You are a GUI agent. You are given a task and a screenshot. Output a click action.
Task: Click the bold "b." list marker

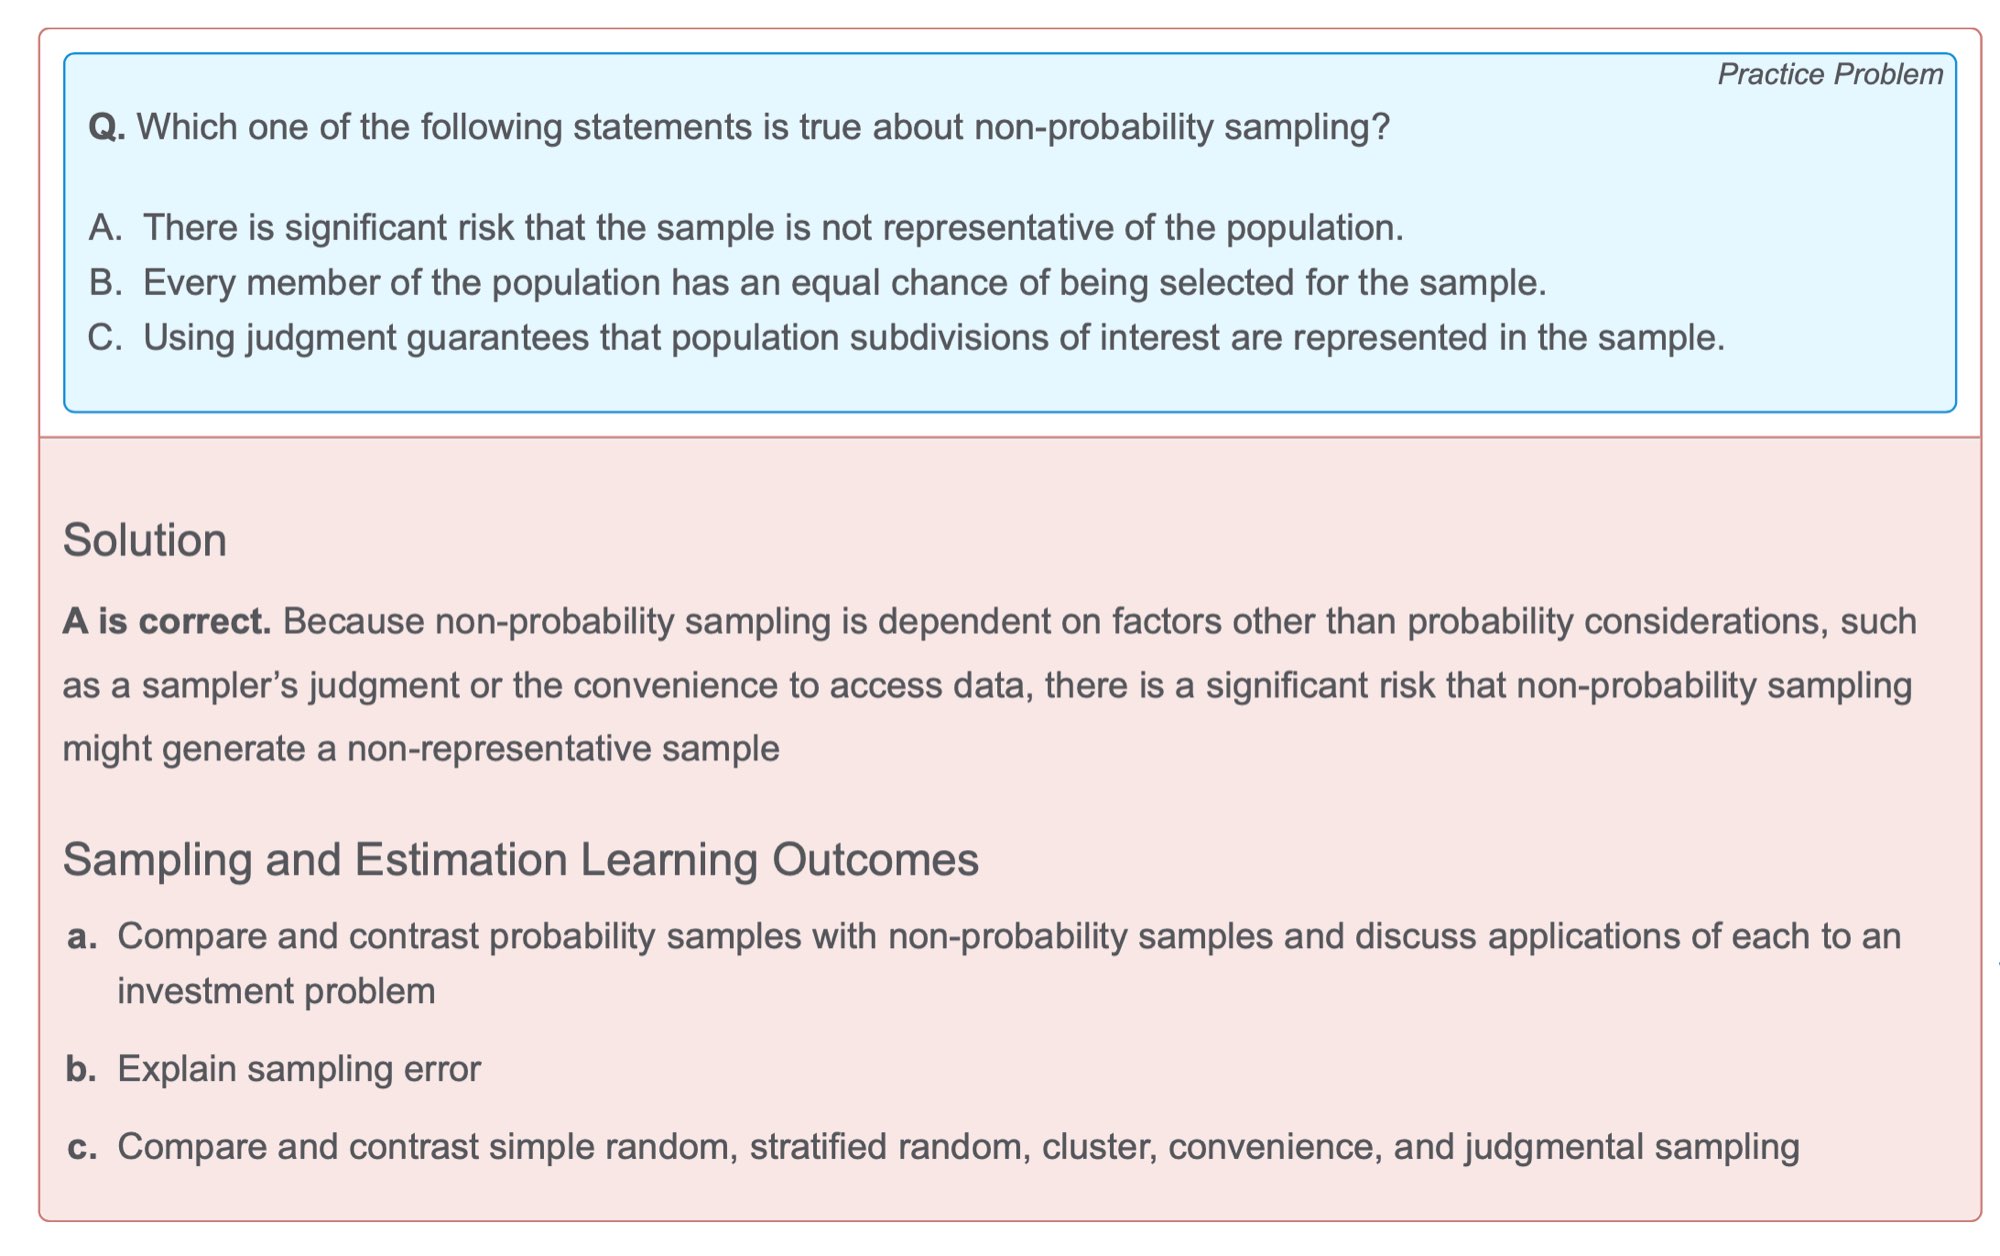[x=82, y=1069]
